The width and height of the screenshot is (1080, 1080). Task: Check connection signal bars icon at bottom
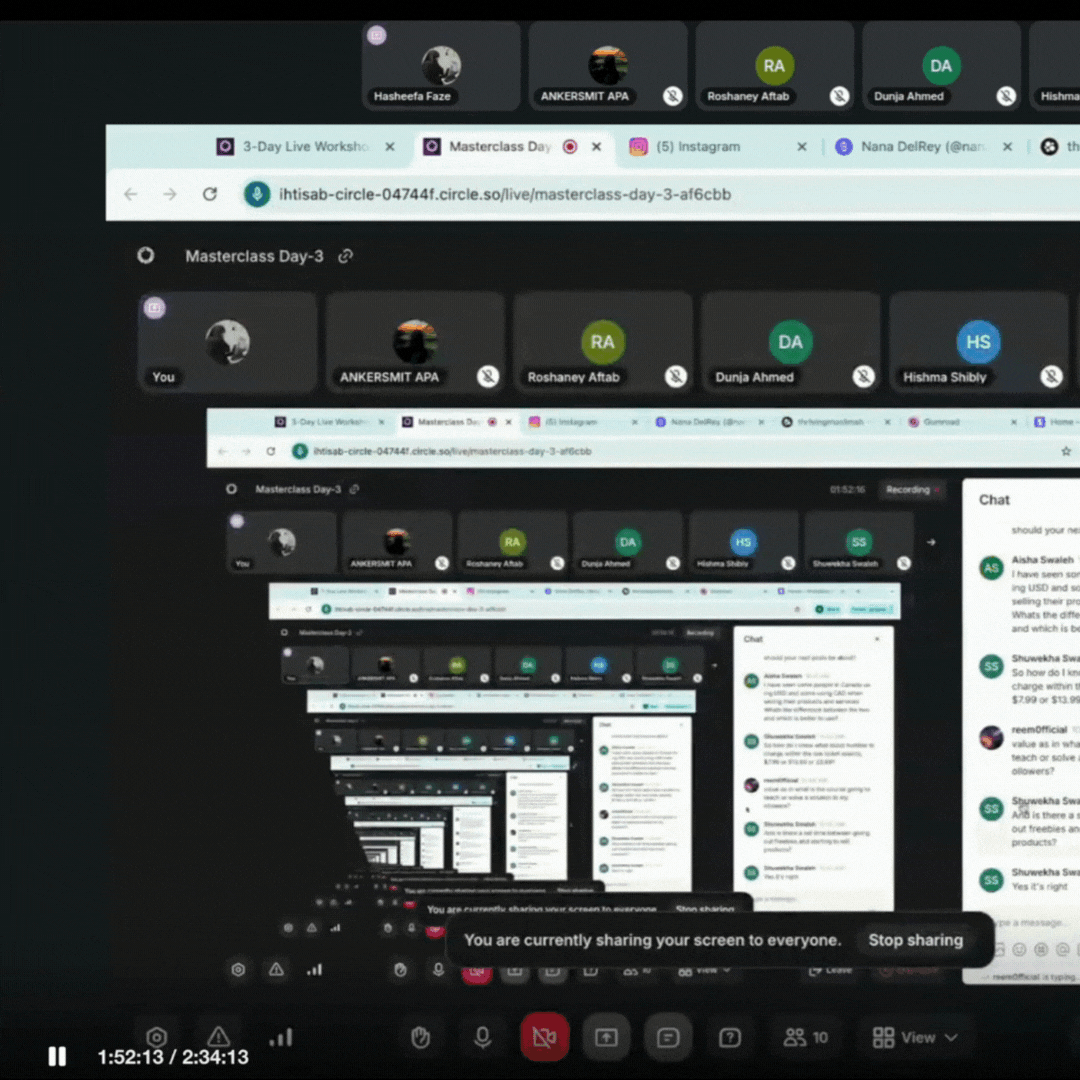point(281,1037)
